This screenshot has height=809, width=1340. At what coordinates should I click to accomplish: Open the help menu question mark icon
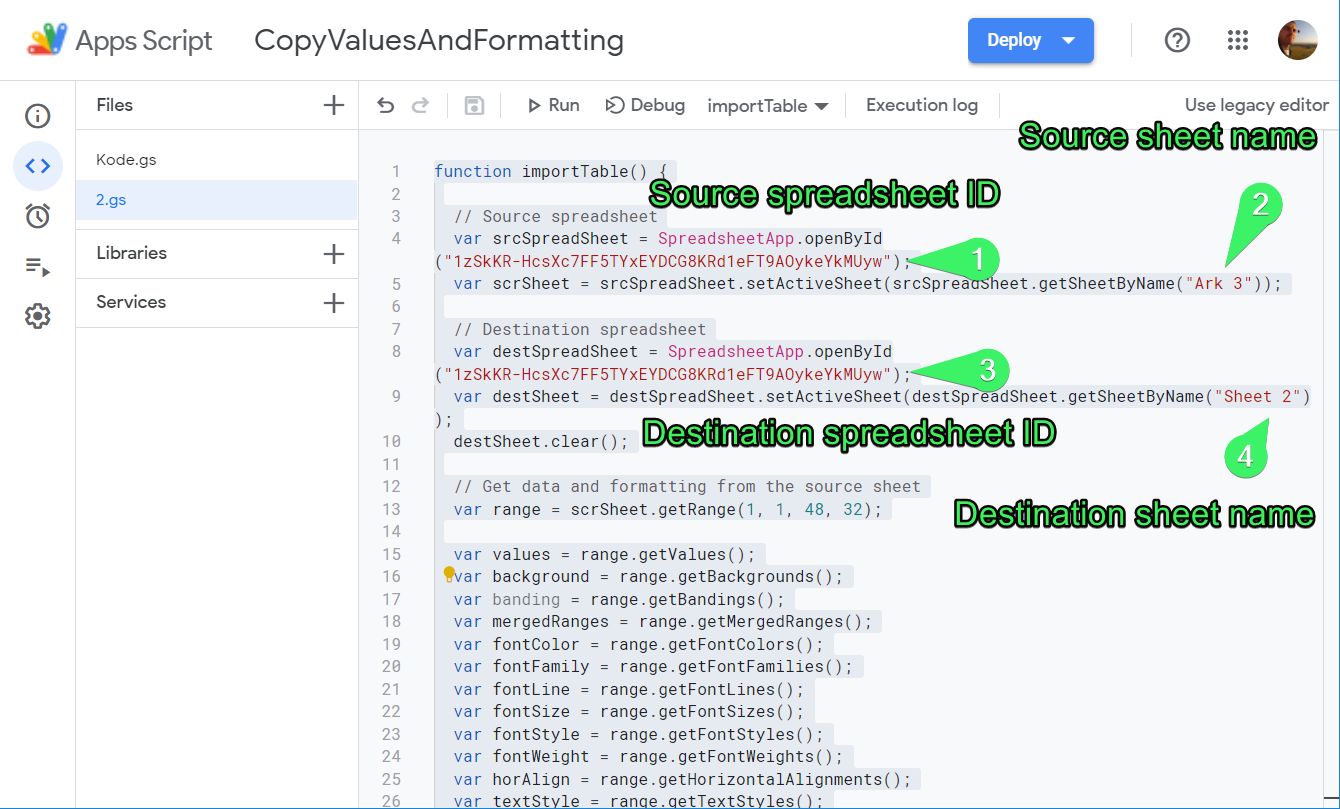click(x=1177, y=40)
